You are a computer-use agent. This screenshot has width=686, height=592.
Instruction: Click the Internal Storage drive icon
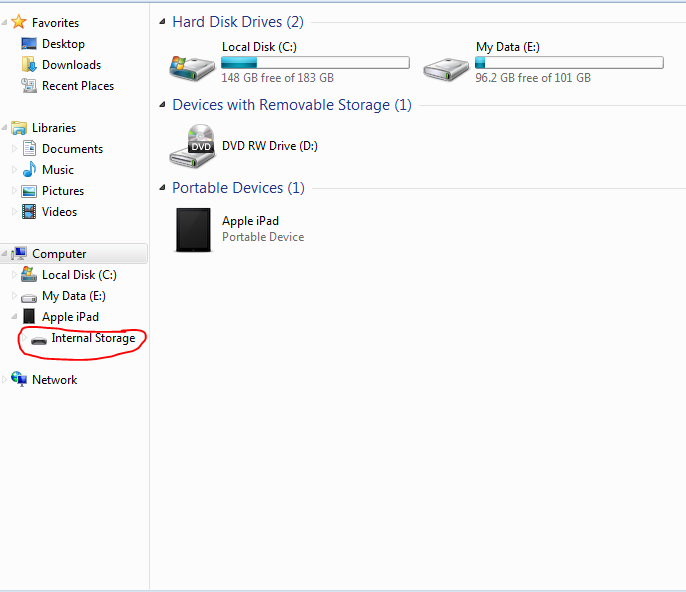39,340
